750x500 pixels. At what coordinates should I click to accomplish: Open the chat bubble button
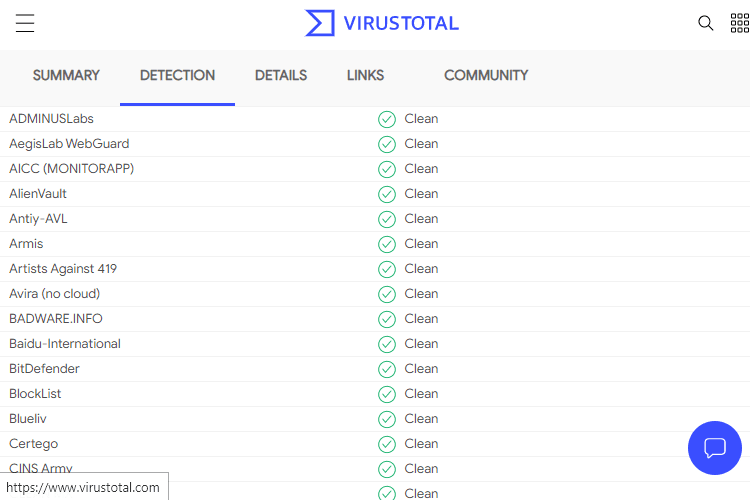[715, 448]
